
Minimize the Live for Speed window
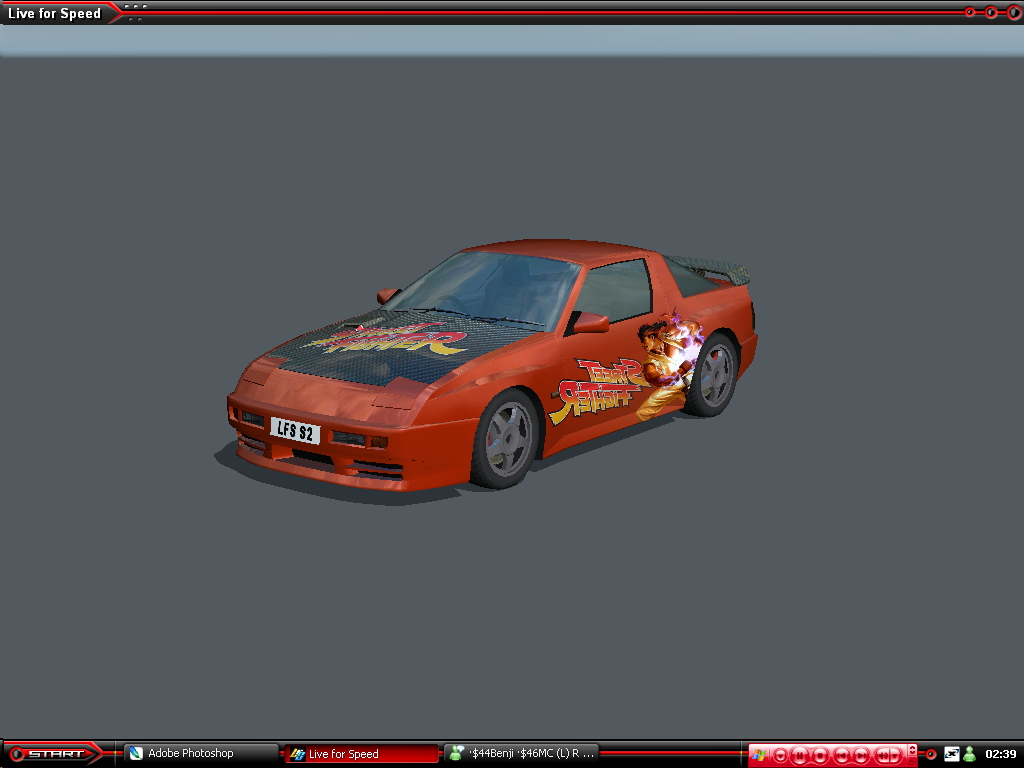(970, 12)
